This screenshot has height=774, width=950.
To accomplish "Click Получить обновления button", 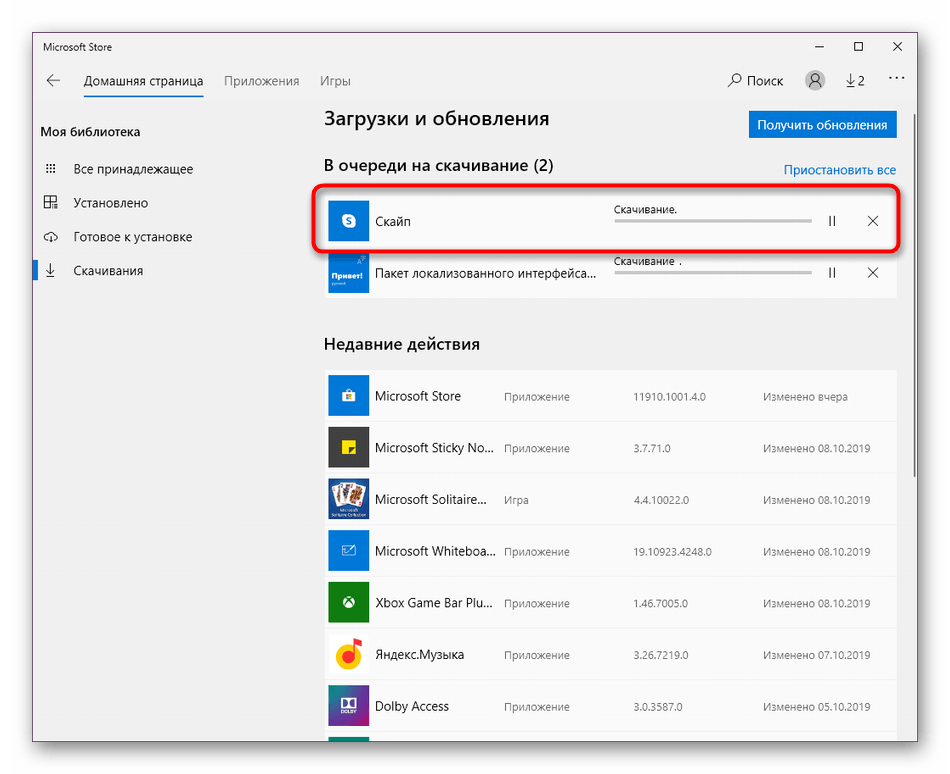I will pos(822,125).
